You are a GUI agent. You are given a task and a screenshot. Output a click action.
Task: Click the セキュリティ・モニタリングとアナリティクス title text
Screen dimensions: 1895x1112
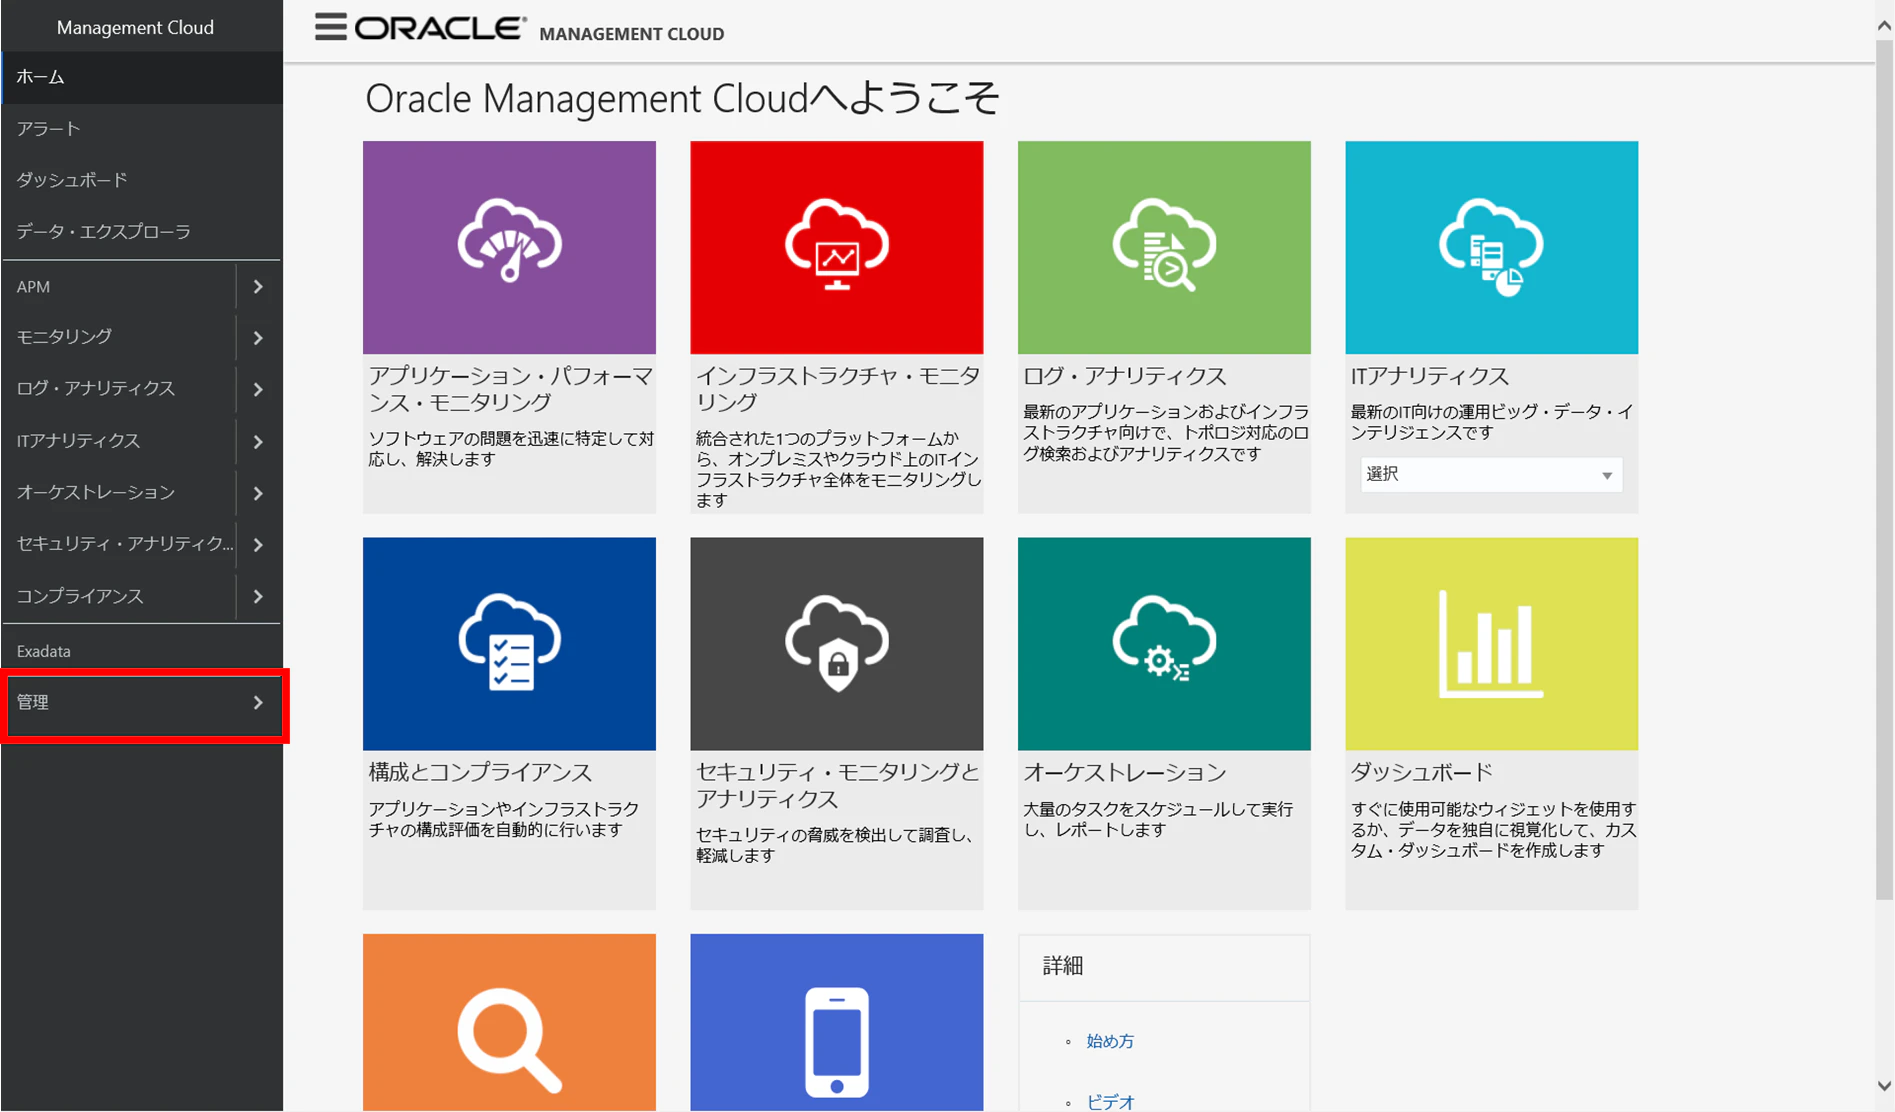point(838,785)
